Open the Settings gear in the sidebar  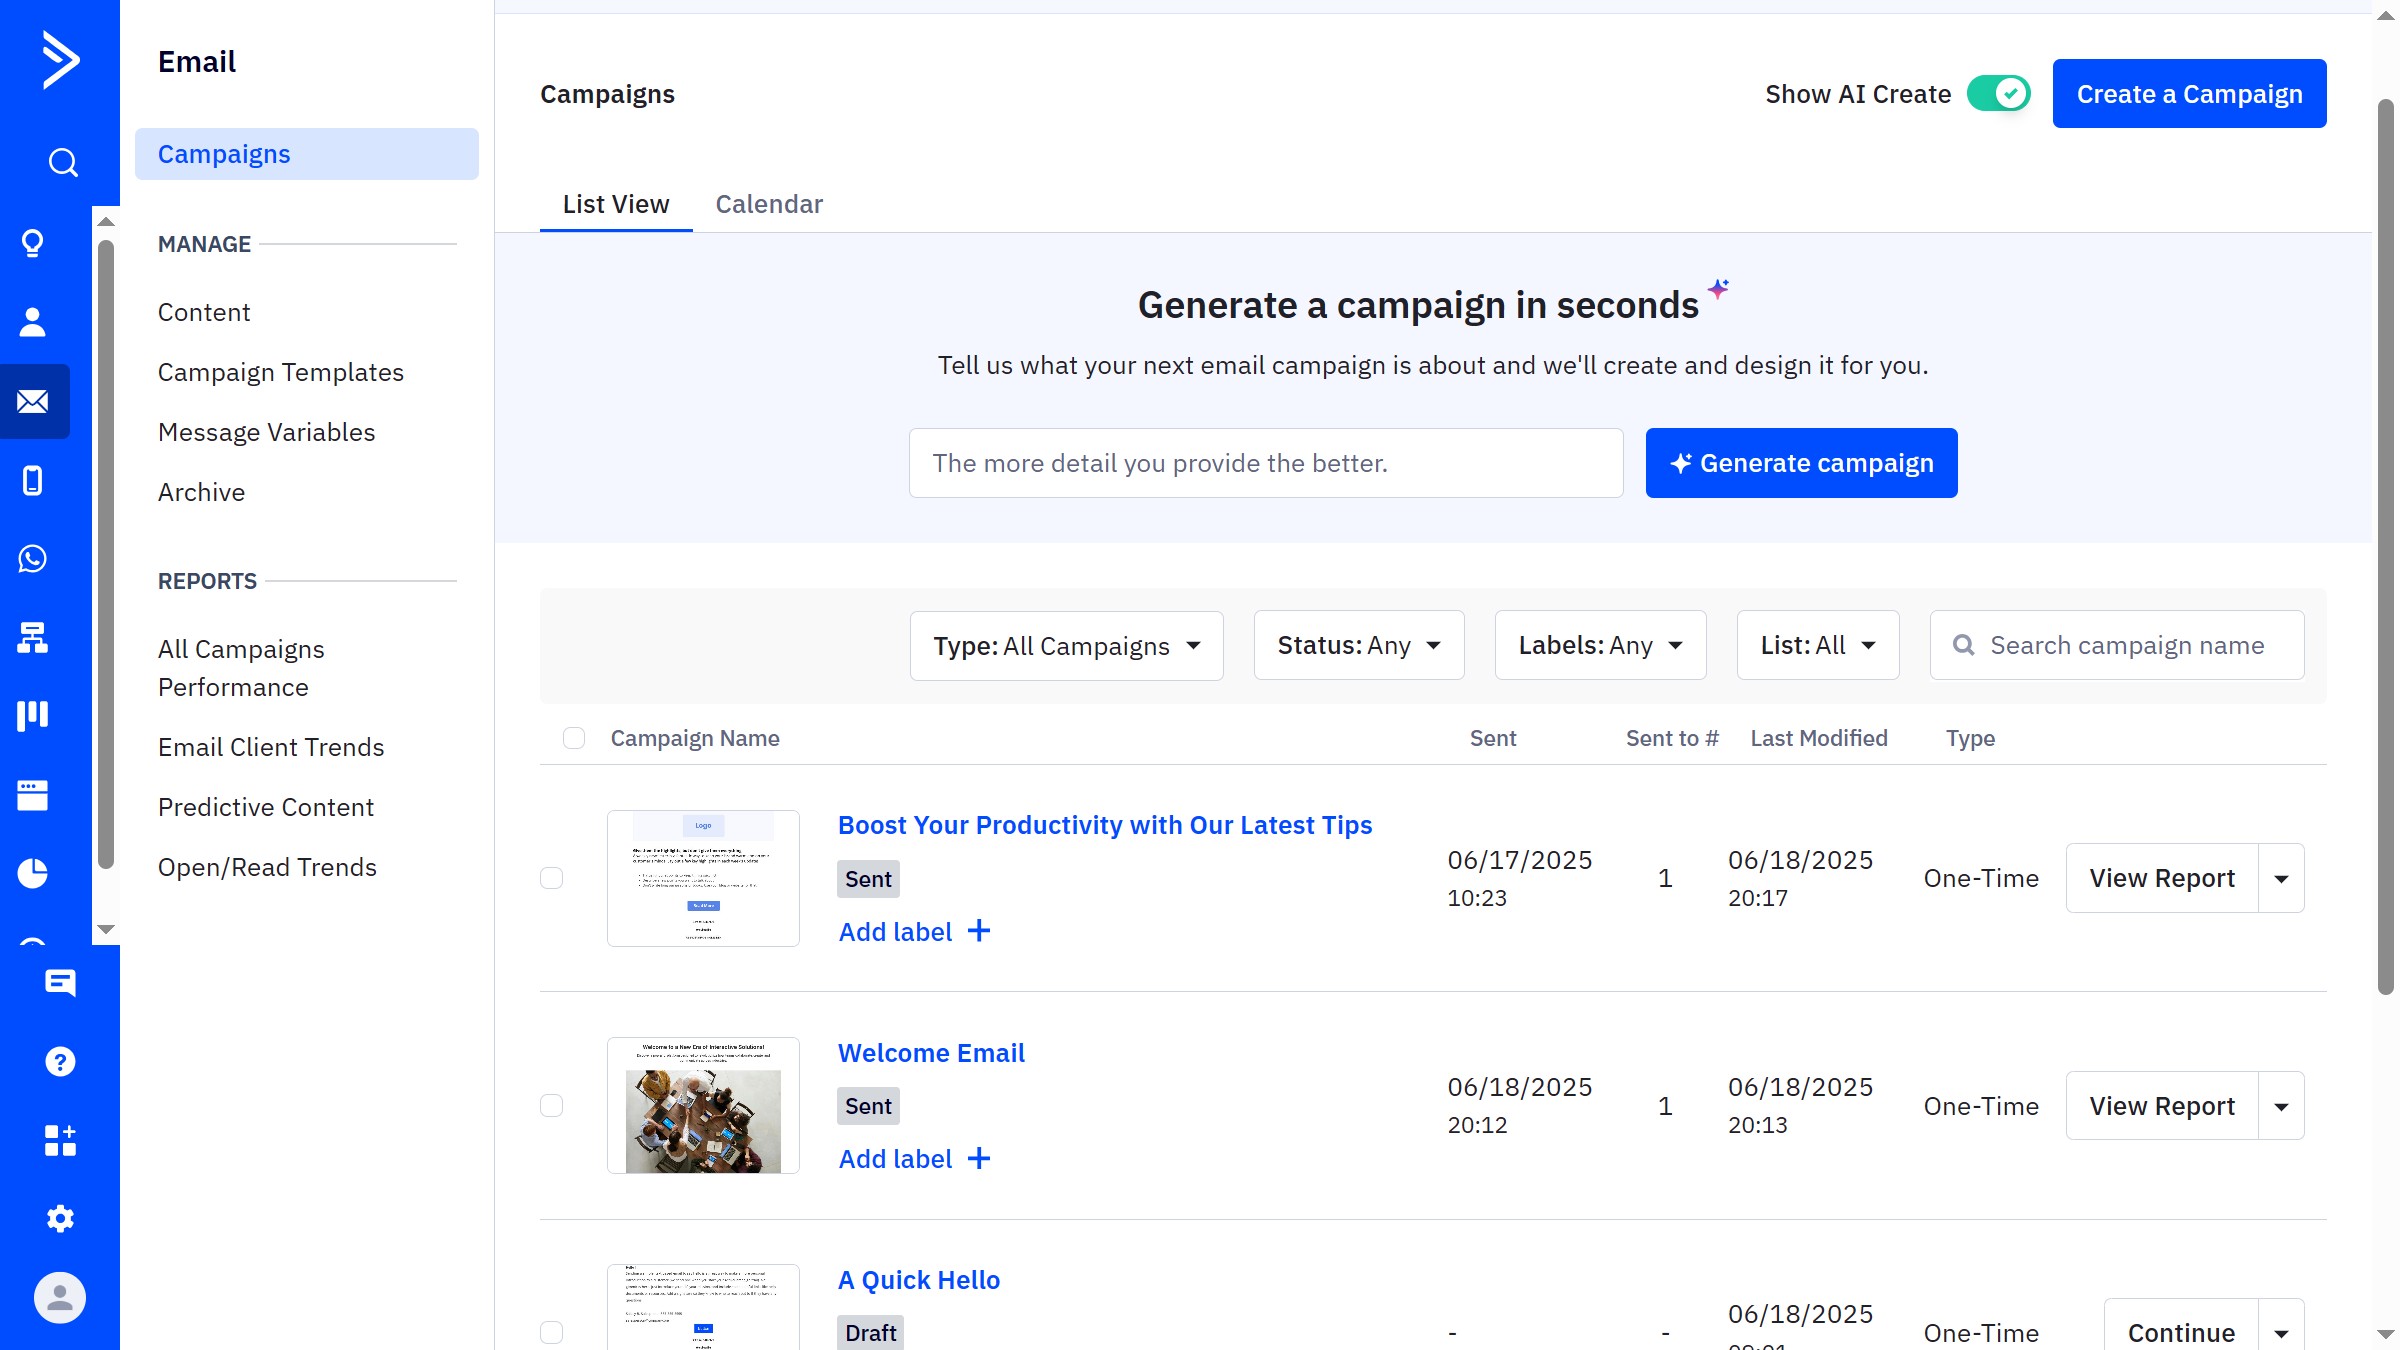(60, 1218)
